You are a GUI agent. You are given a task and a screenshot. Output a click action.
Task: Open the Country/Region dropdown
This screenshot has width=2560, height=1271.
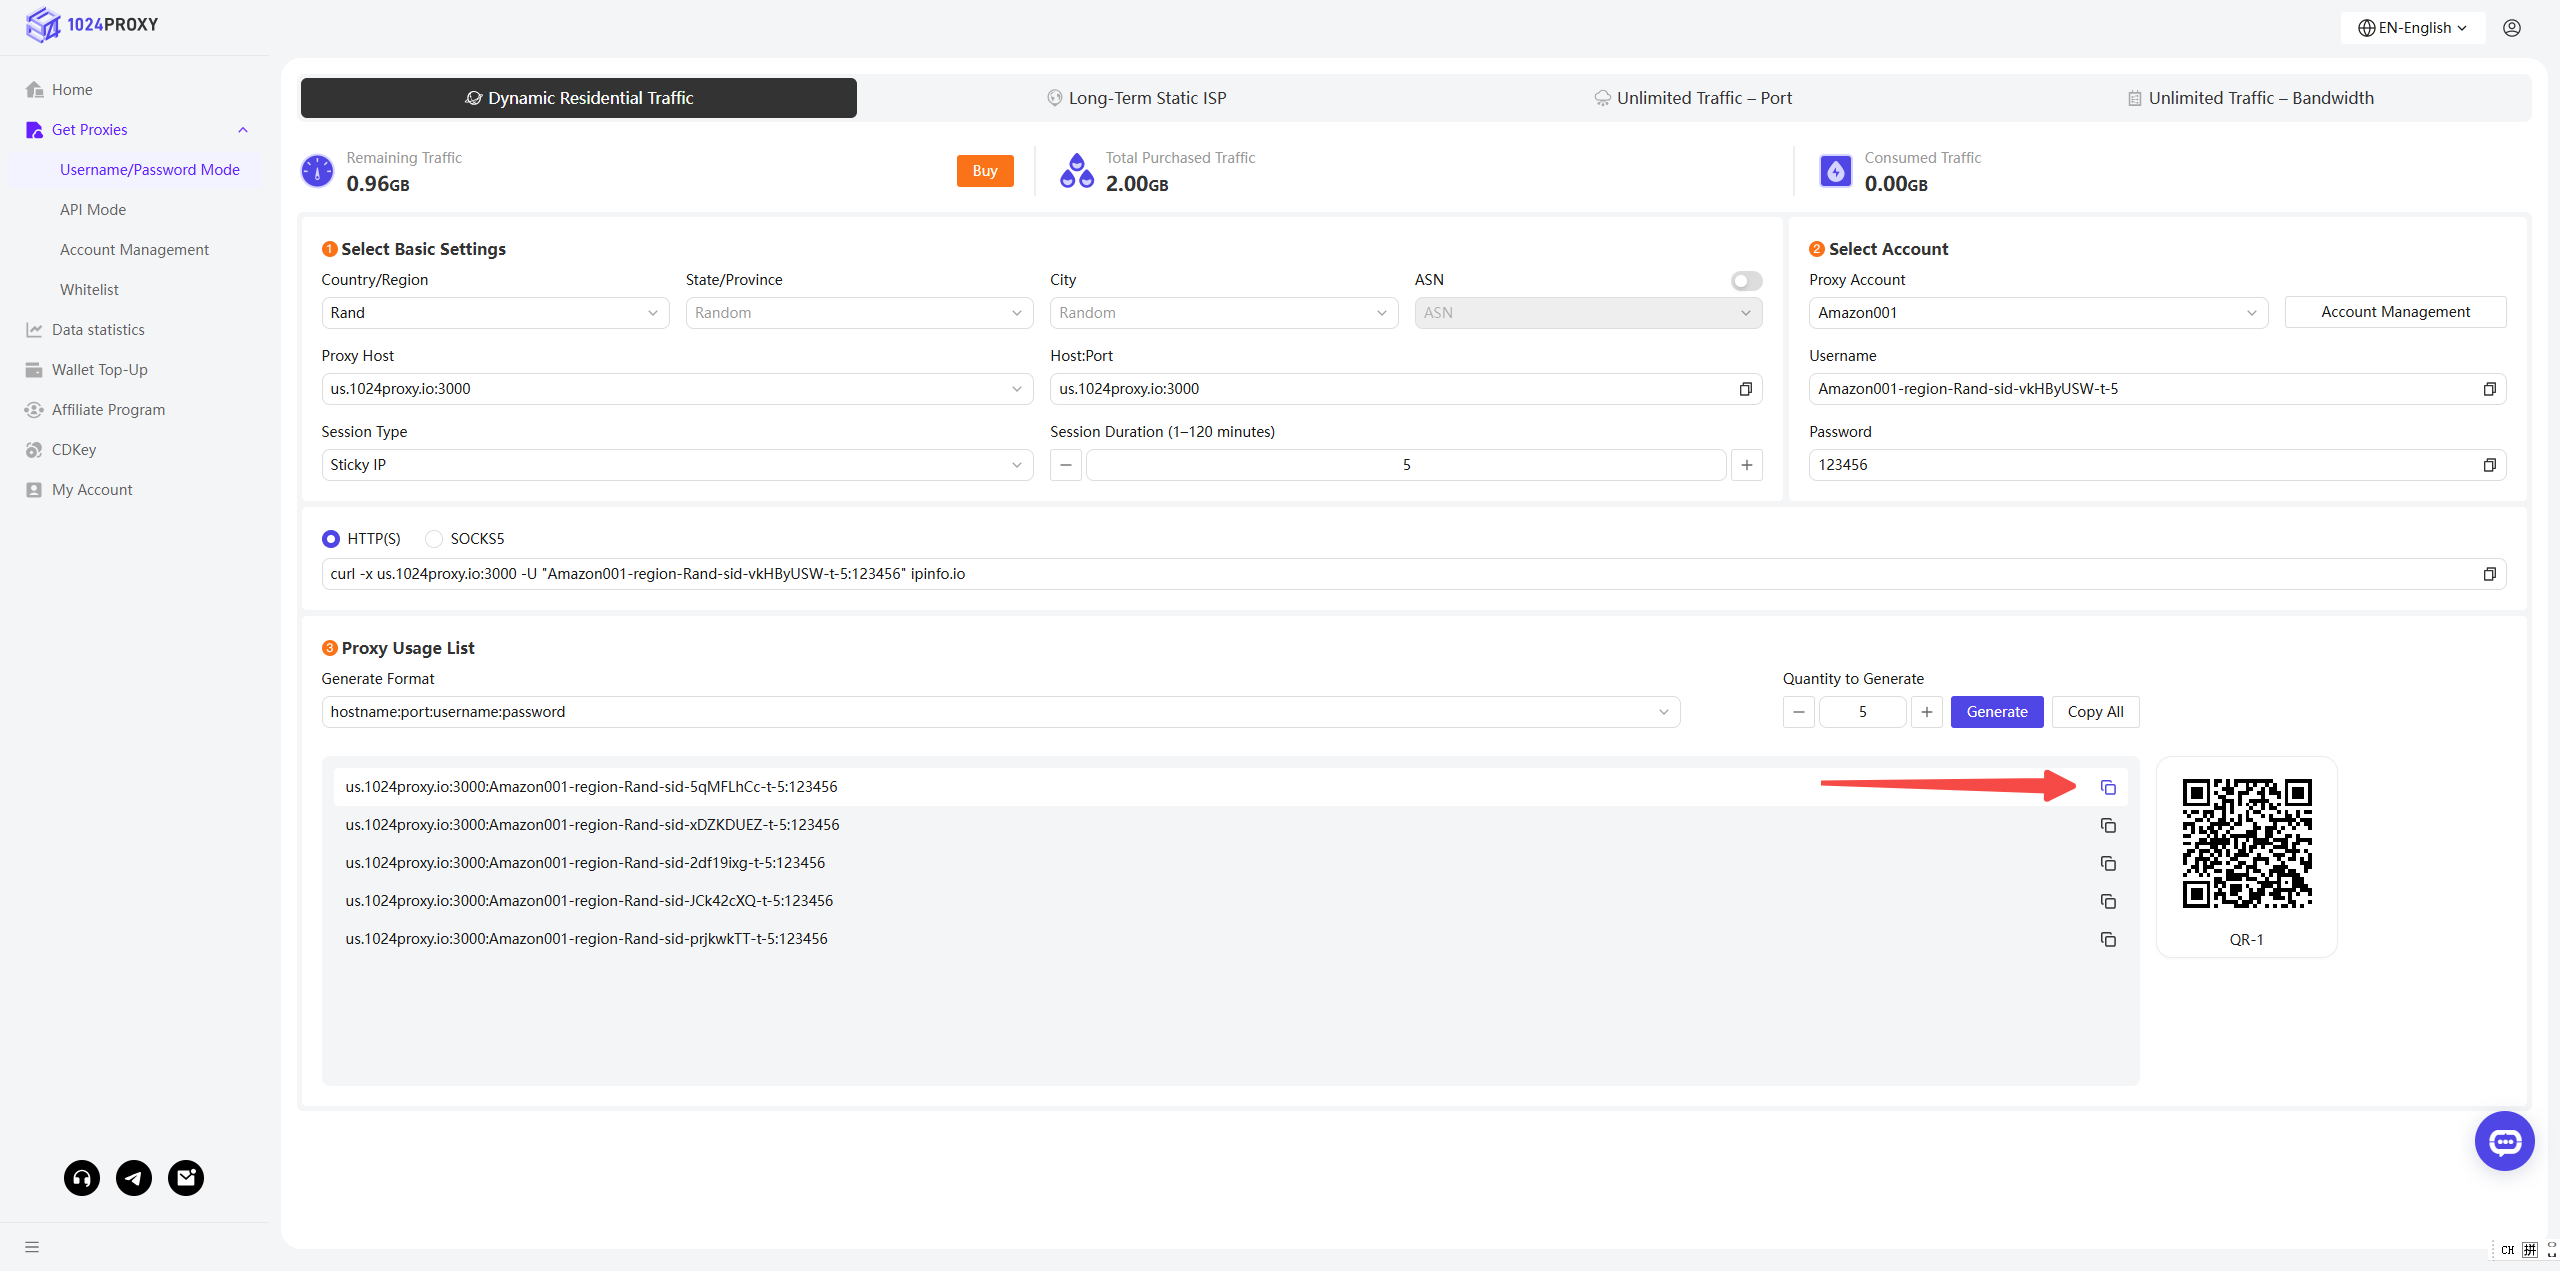click(x=494, y=313)
